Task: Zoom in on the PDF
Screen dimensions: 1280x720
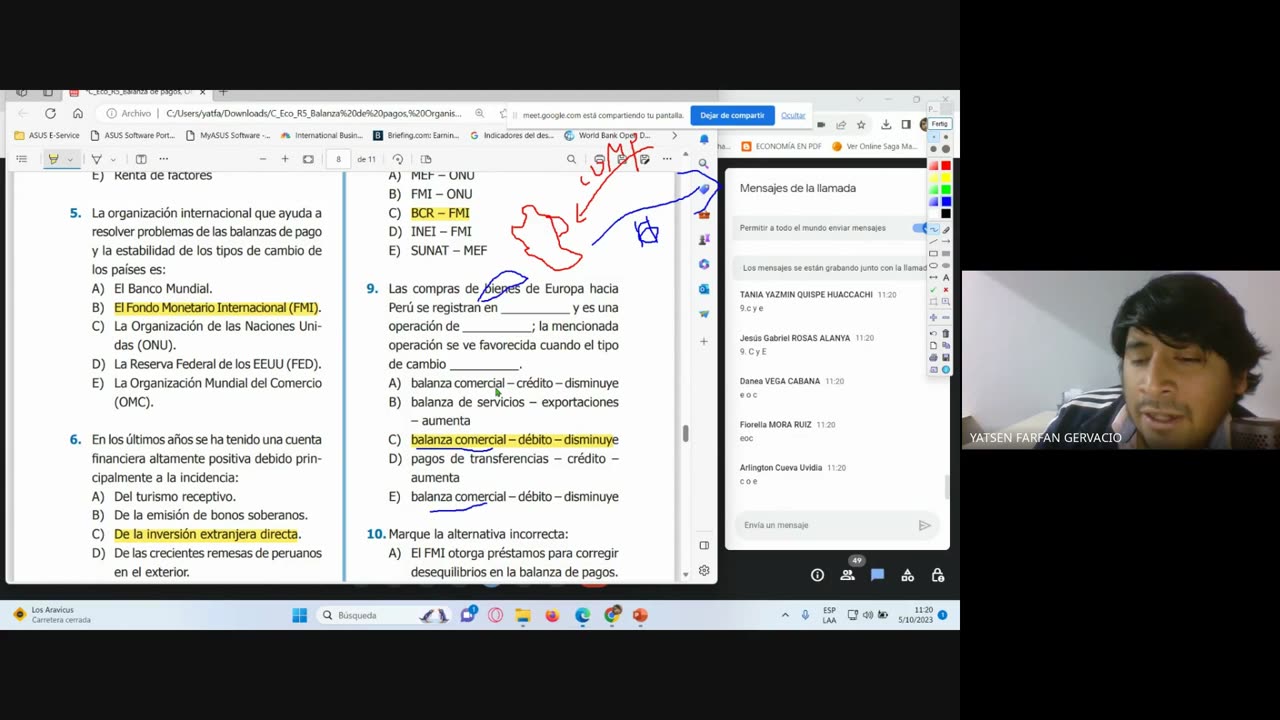Action: 285,159
